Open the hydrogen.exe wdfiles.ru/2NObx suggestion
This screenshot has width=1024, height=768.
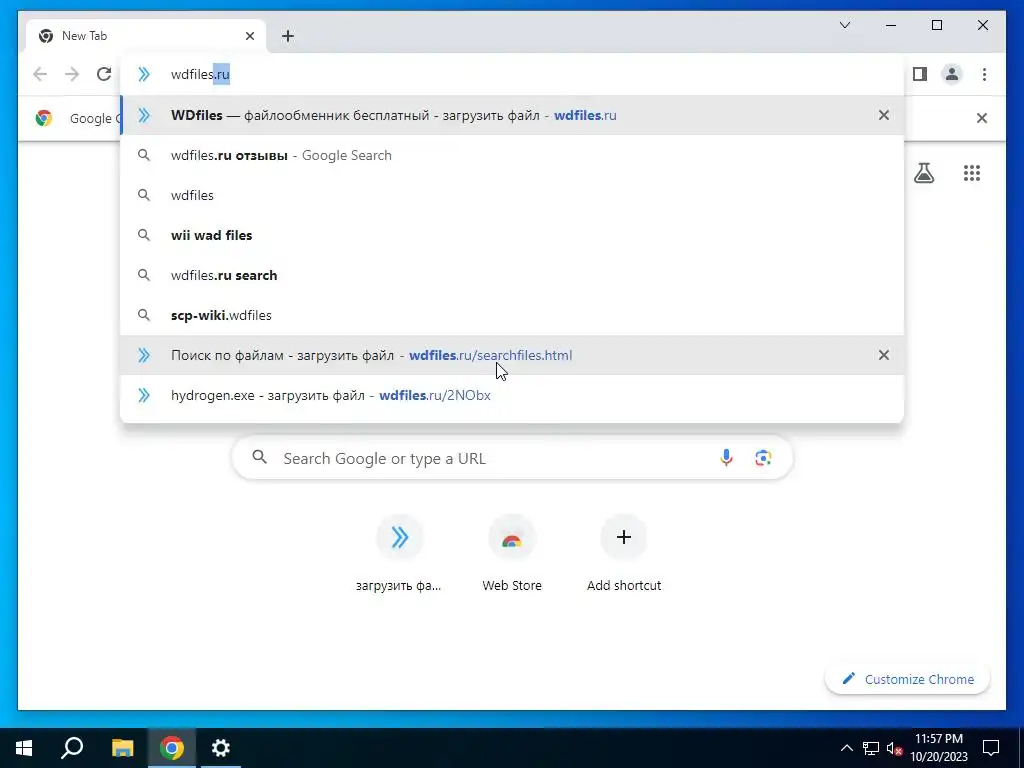pyautogui.click(x=513, y=395)
